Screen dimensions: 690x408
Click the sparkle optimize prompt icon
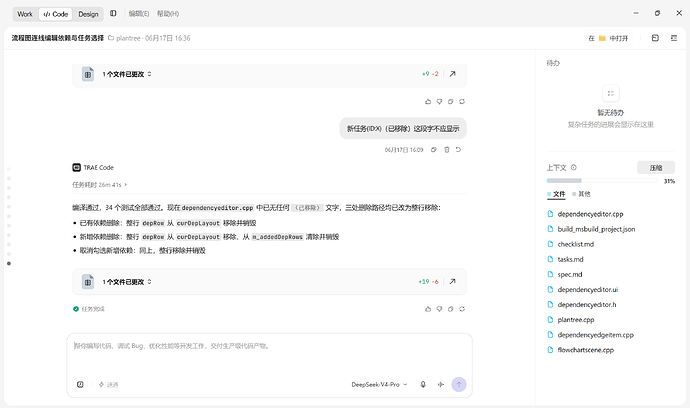[440, 384]
